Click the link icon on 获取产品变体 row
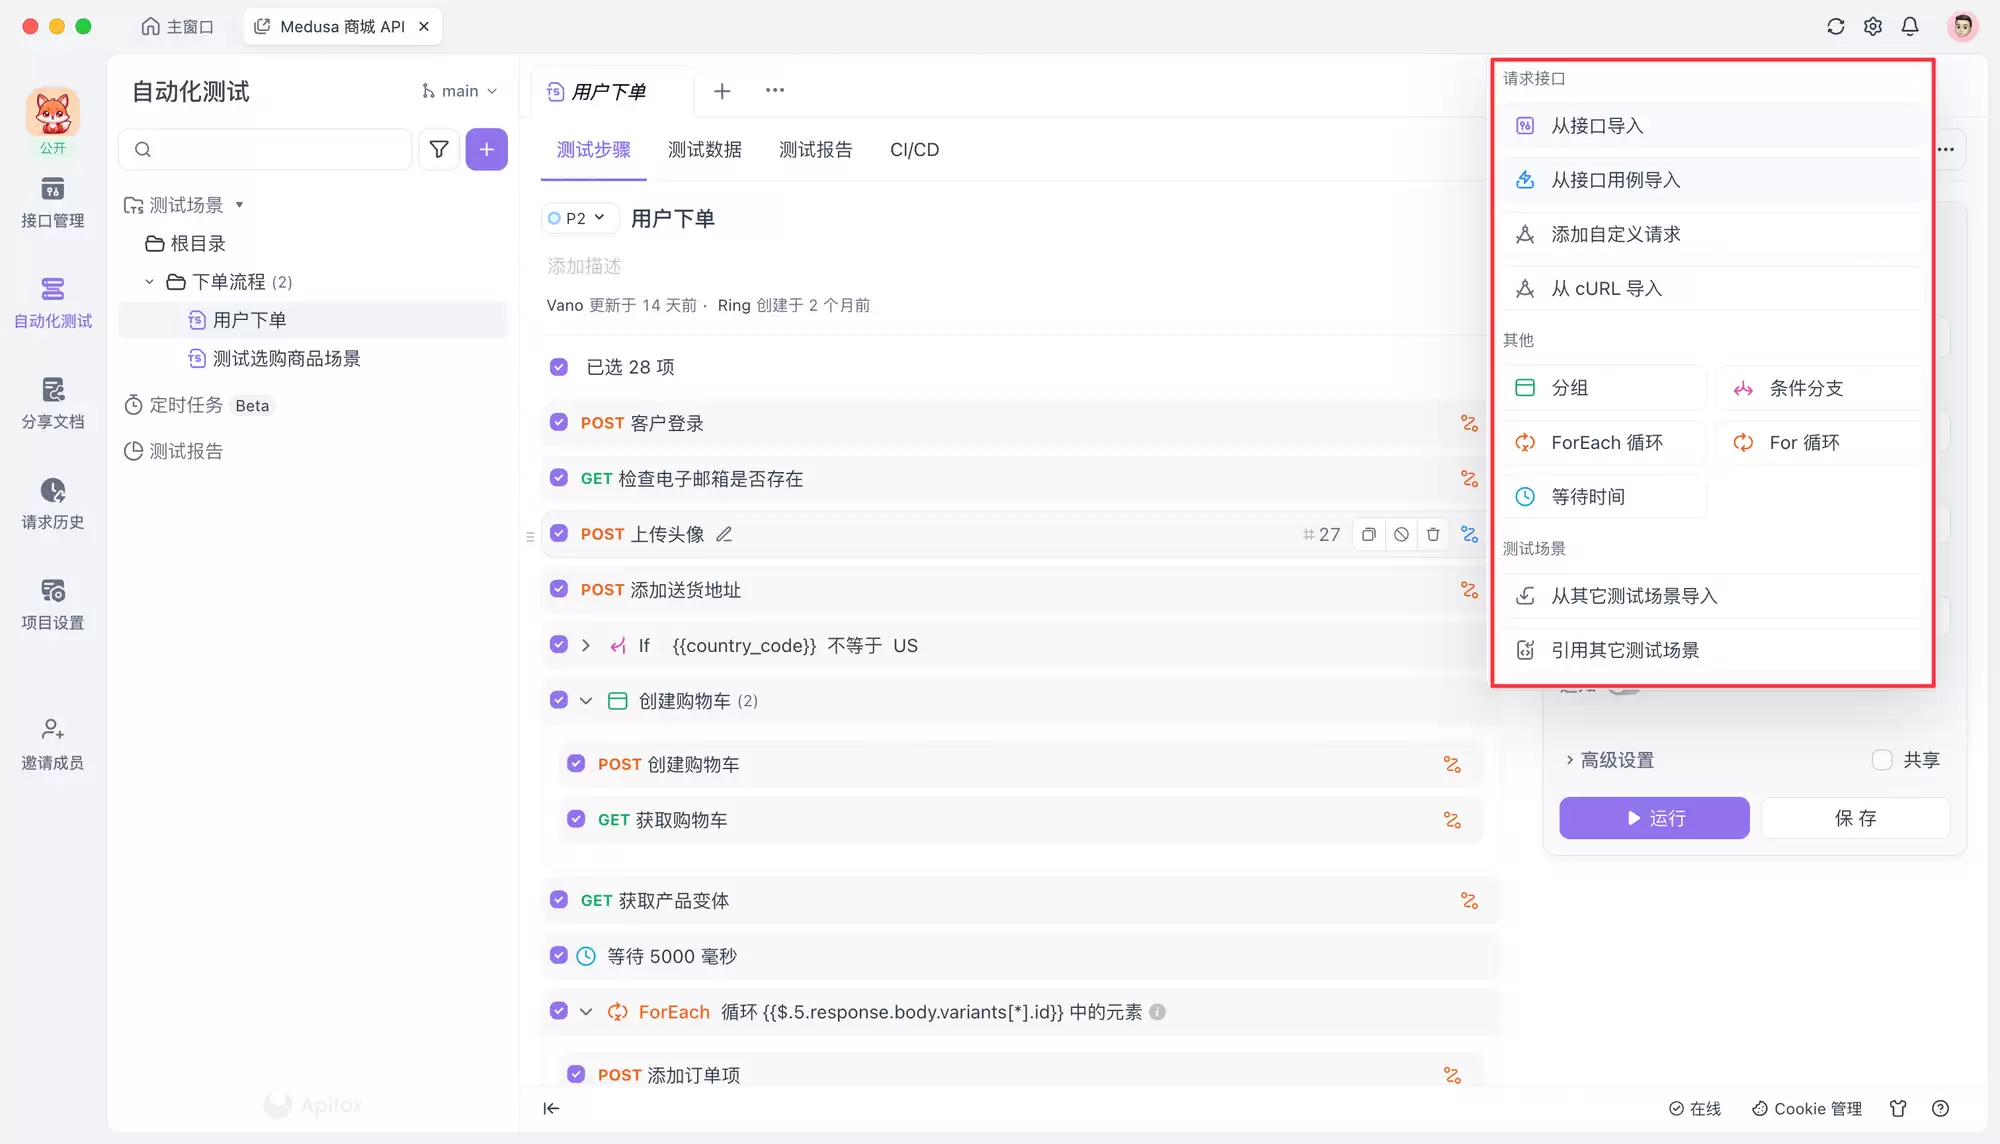Image resolution: width=2000 pixels, height=1144 pixels. coord(1469,901)
